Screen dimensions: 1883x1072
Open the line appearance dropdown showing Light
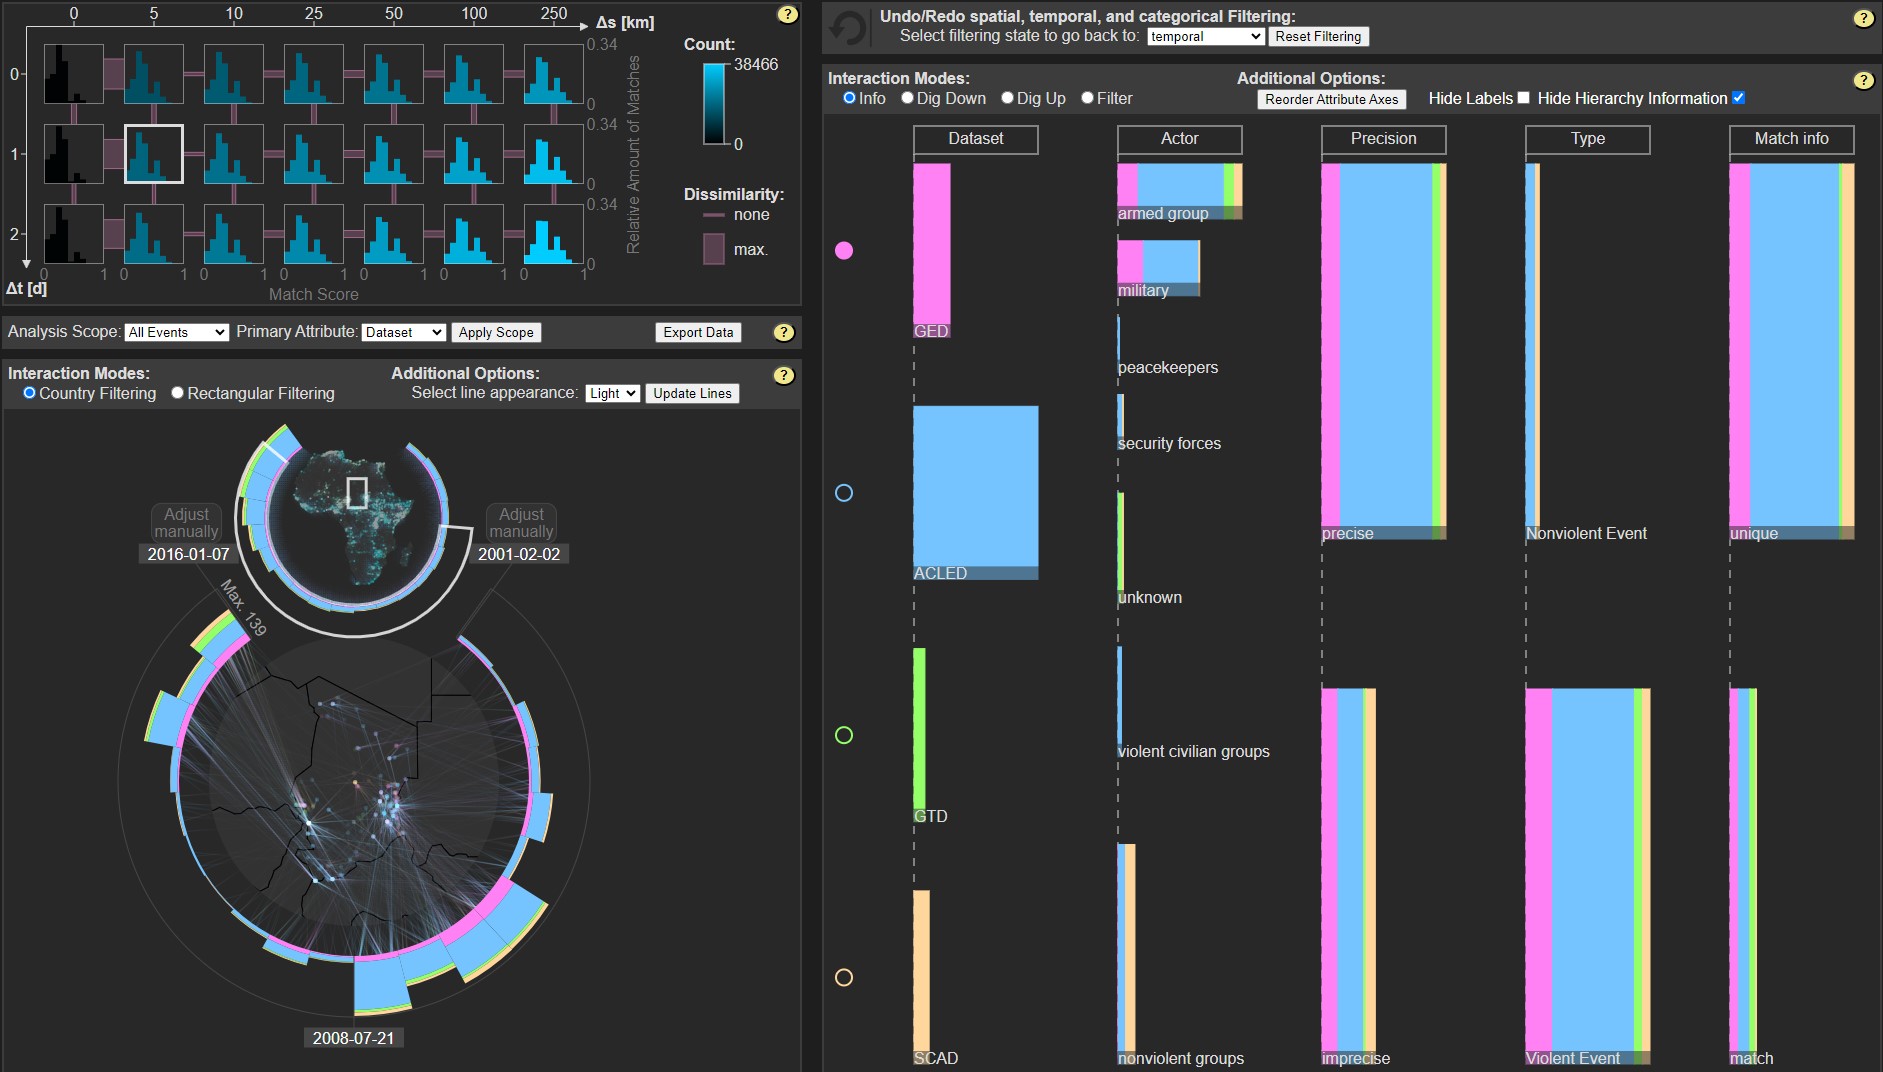(613, 393)
